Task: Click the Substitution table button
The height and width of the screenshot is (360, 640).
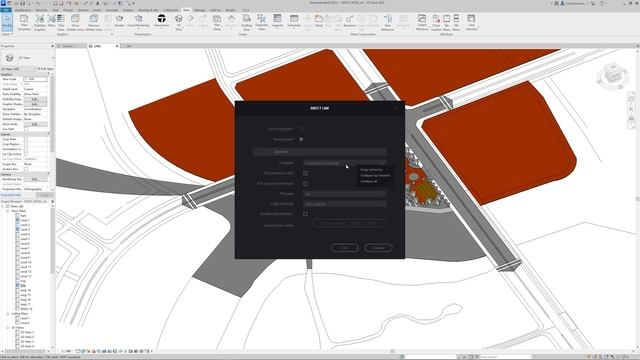Action: (349, 223)
